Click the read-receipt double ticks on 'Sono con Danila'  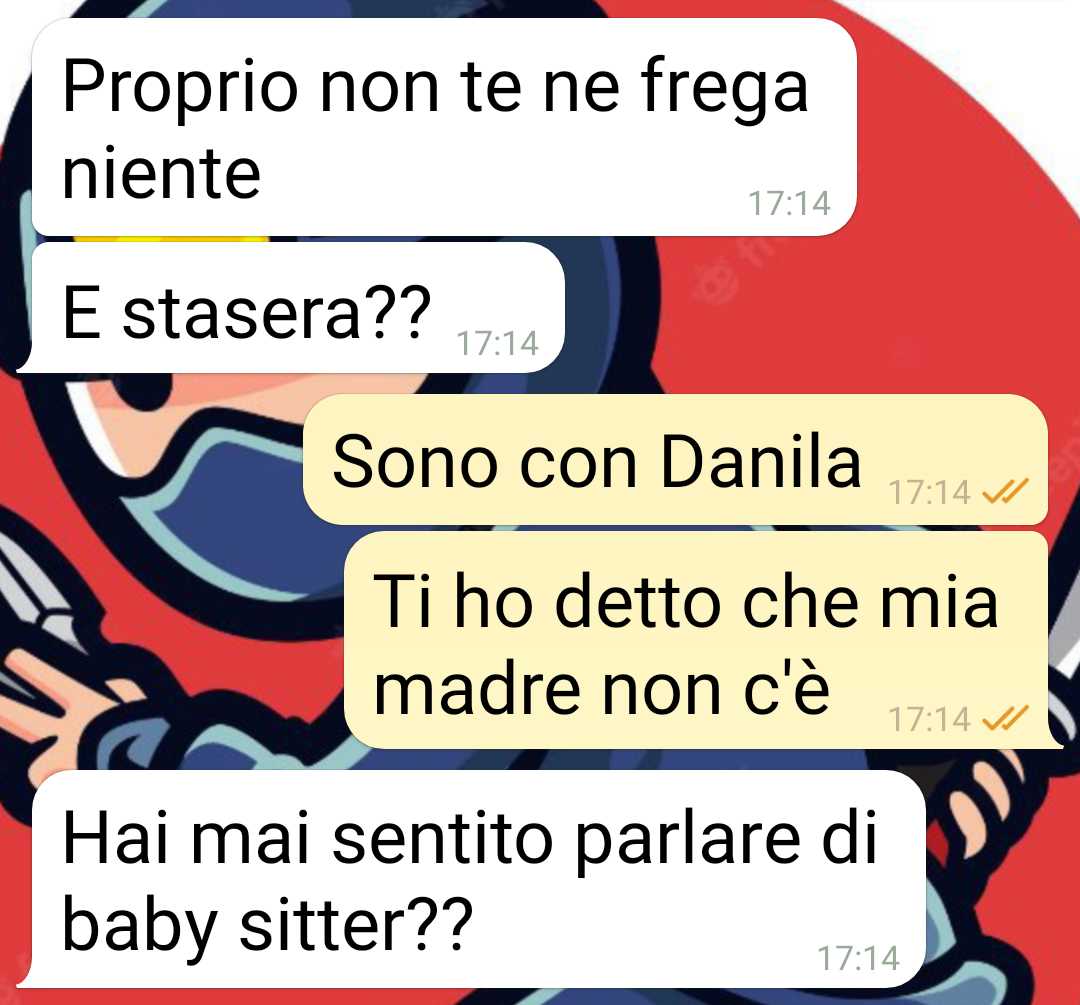[1005, 490]
